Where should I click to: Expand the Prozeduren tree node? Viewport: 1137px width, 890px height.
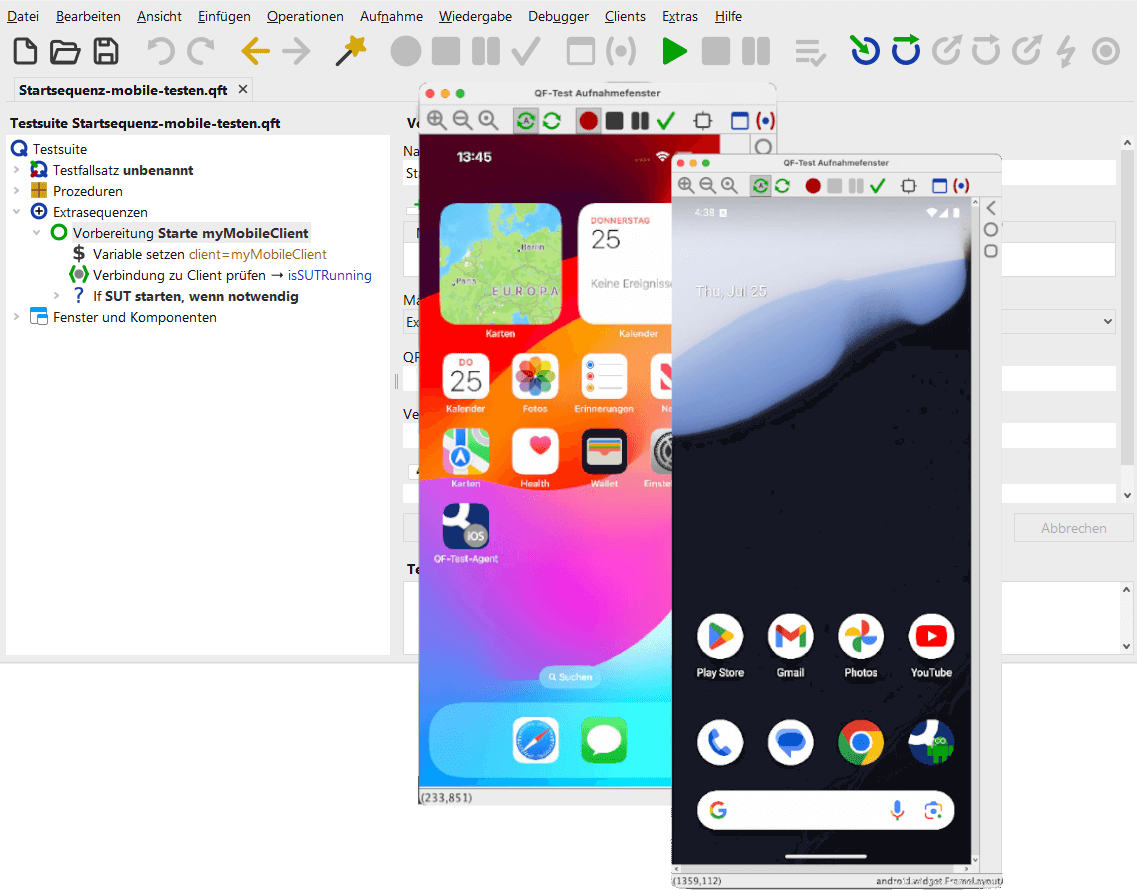click(16, 191)
